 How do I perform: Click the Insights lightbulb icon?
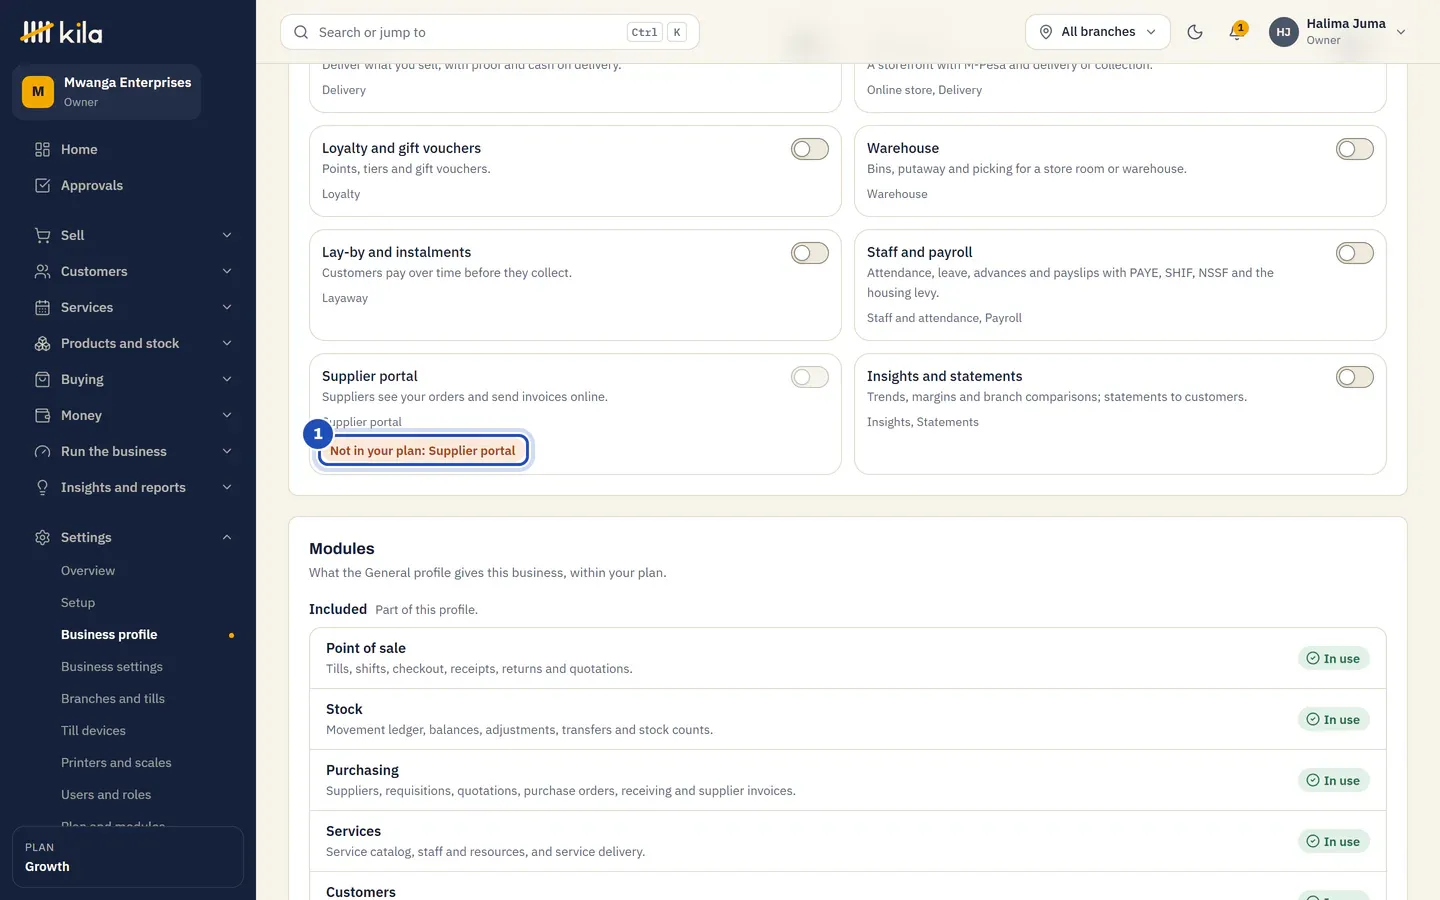pyautogui.click(x=42, y=487)
